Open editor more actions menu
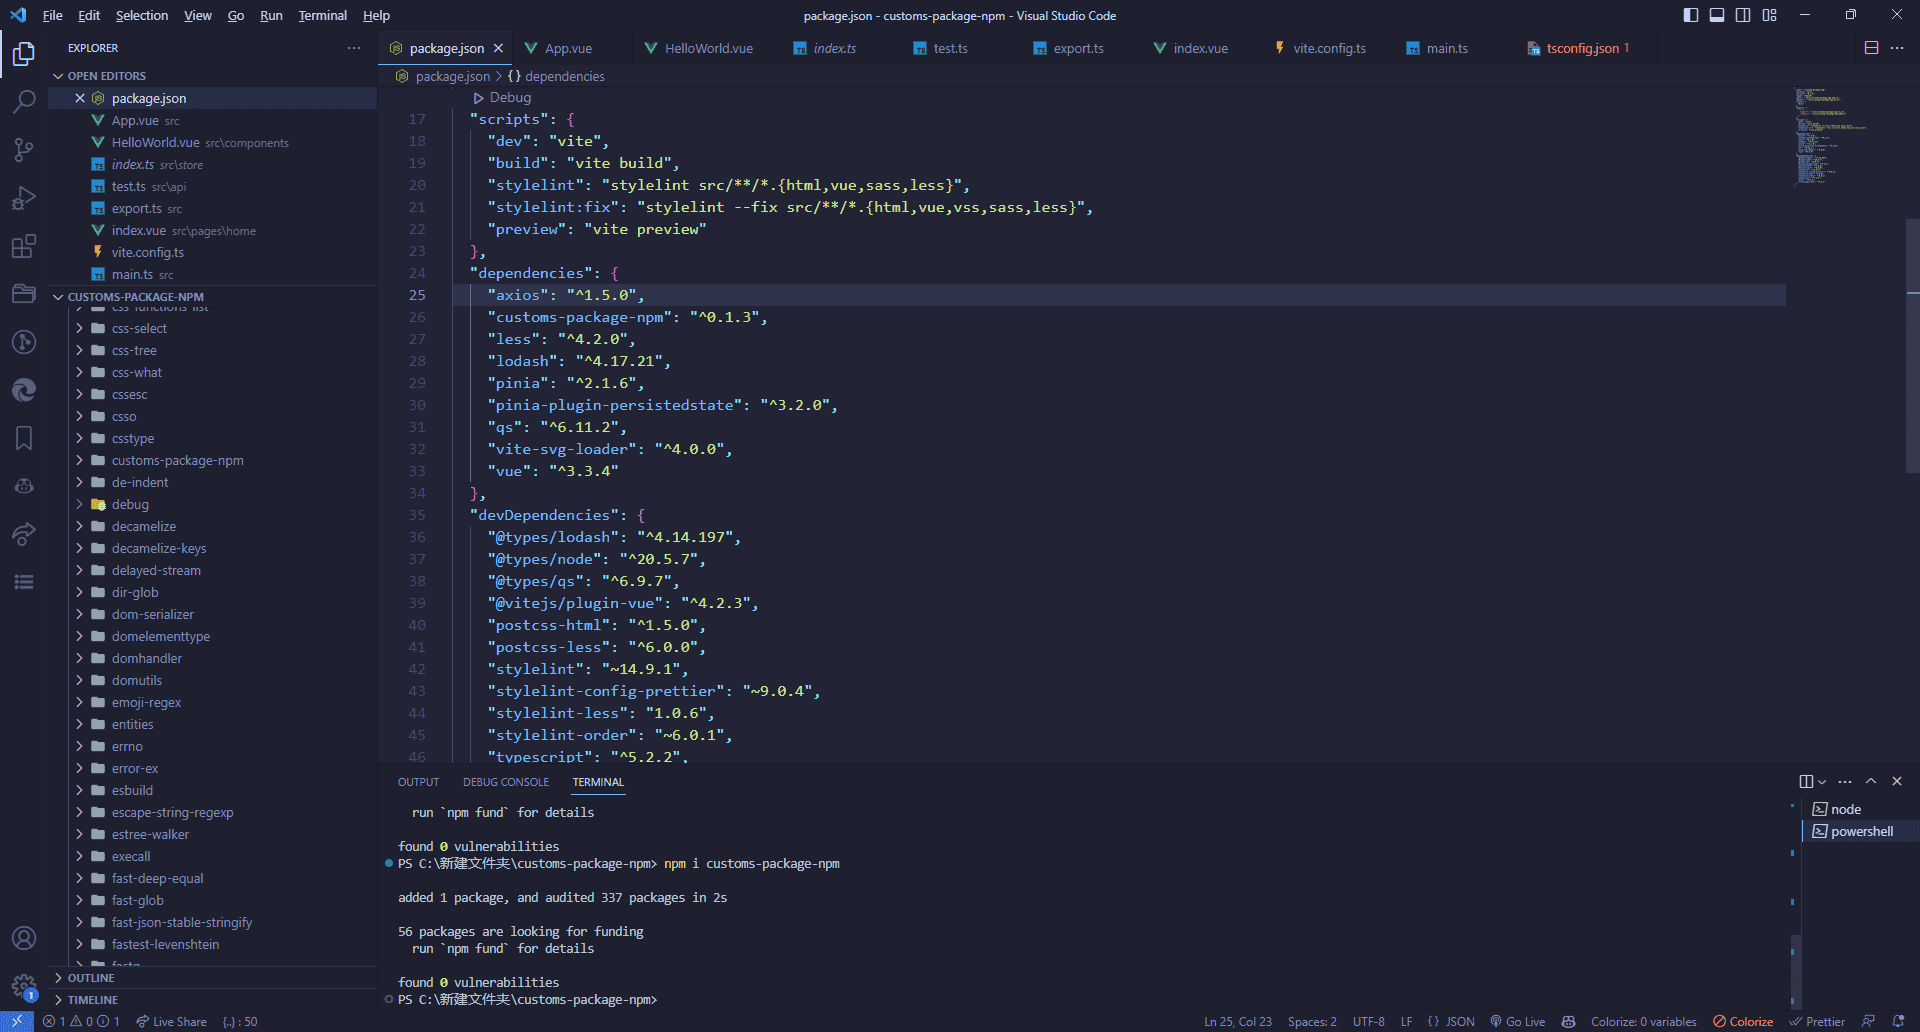 pos(1897,48)
